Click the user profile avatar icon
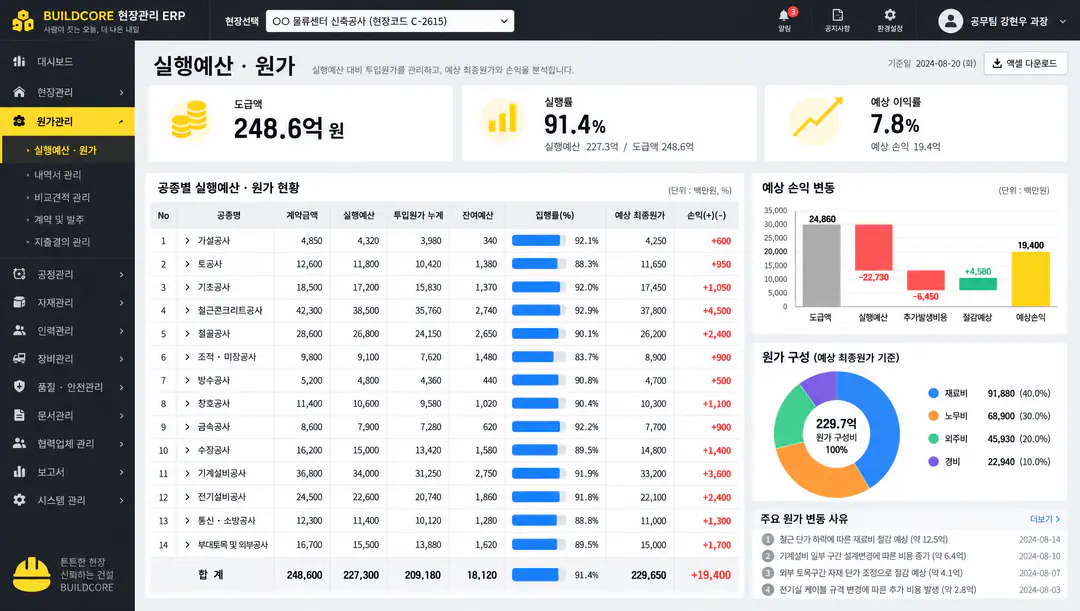This screenshot has height=611, width=1080. [x=950, y=21]
